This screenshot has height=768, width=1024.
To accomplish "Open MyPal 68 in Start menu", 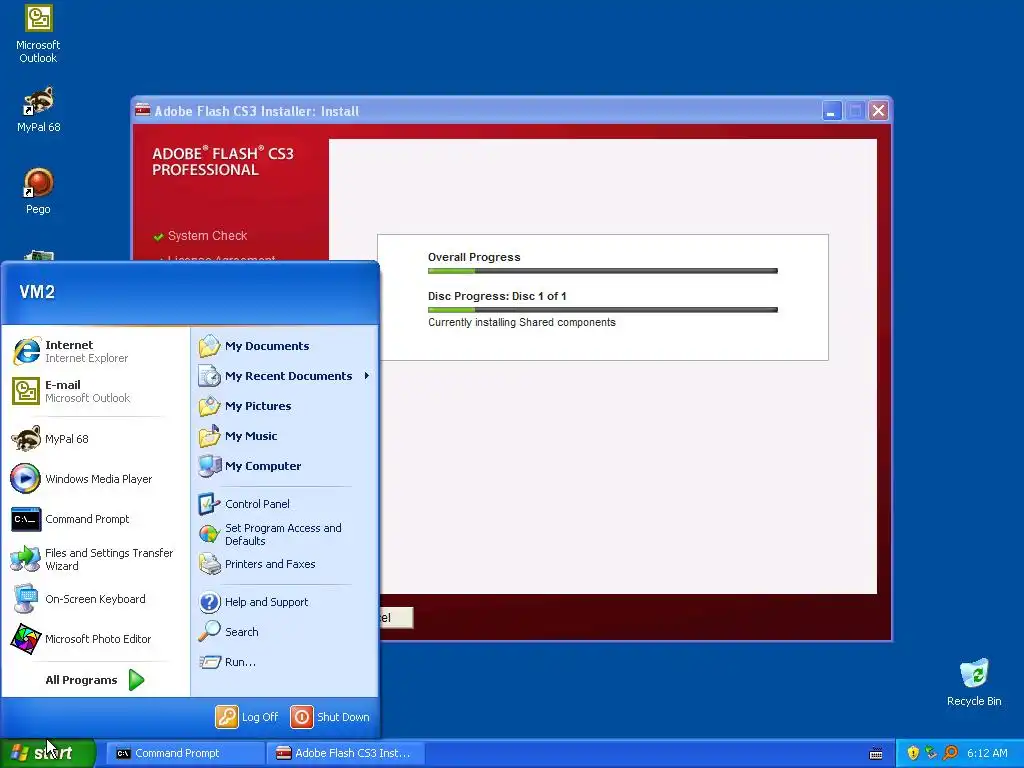I will tap(50, 439).
